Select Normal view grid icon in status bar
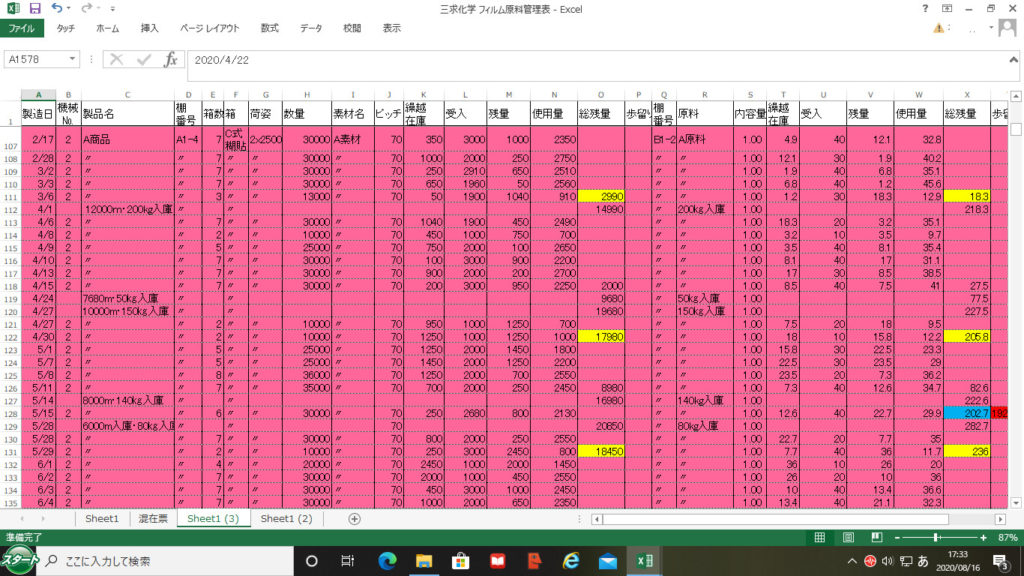 click(x=820, y=538)
